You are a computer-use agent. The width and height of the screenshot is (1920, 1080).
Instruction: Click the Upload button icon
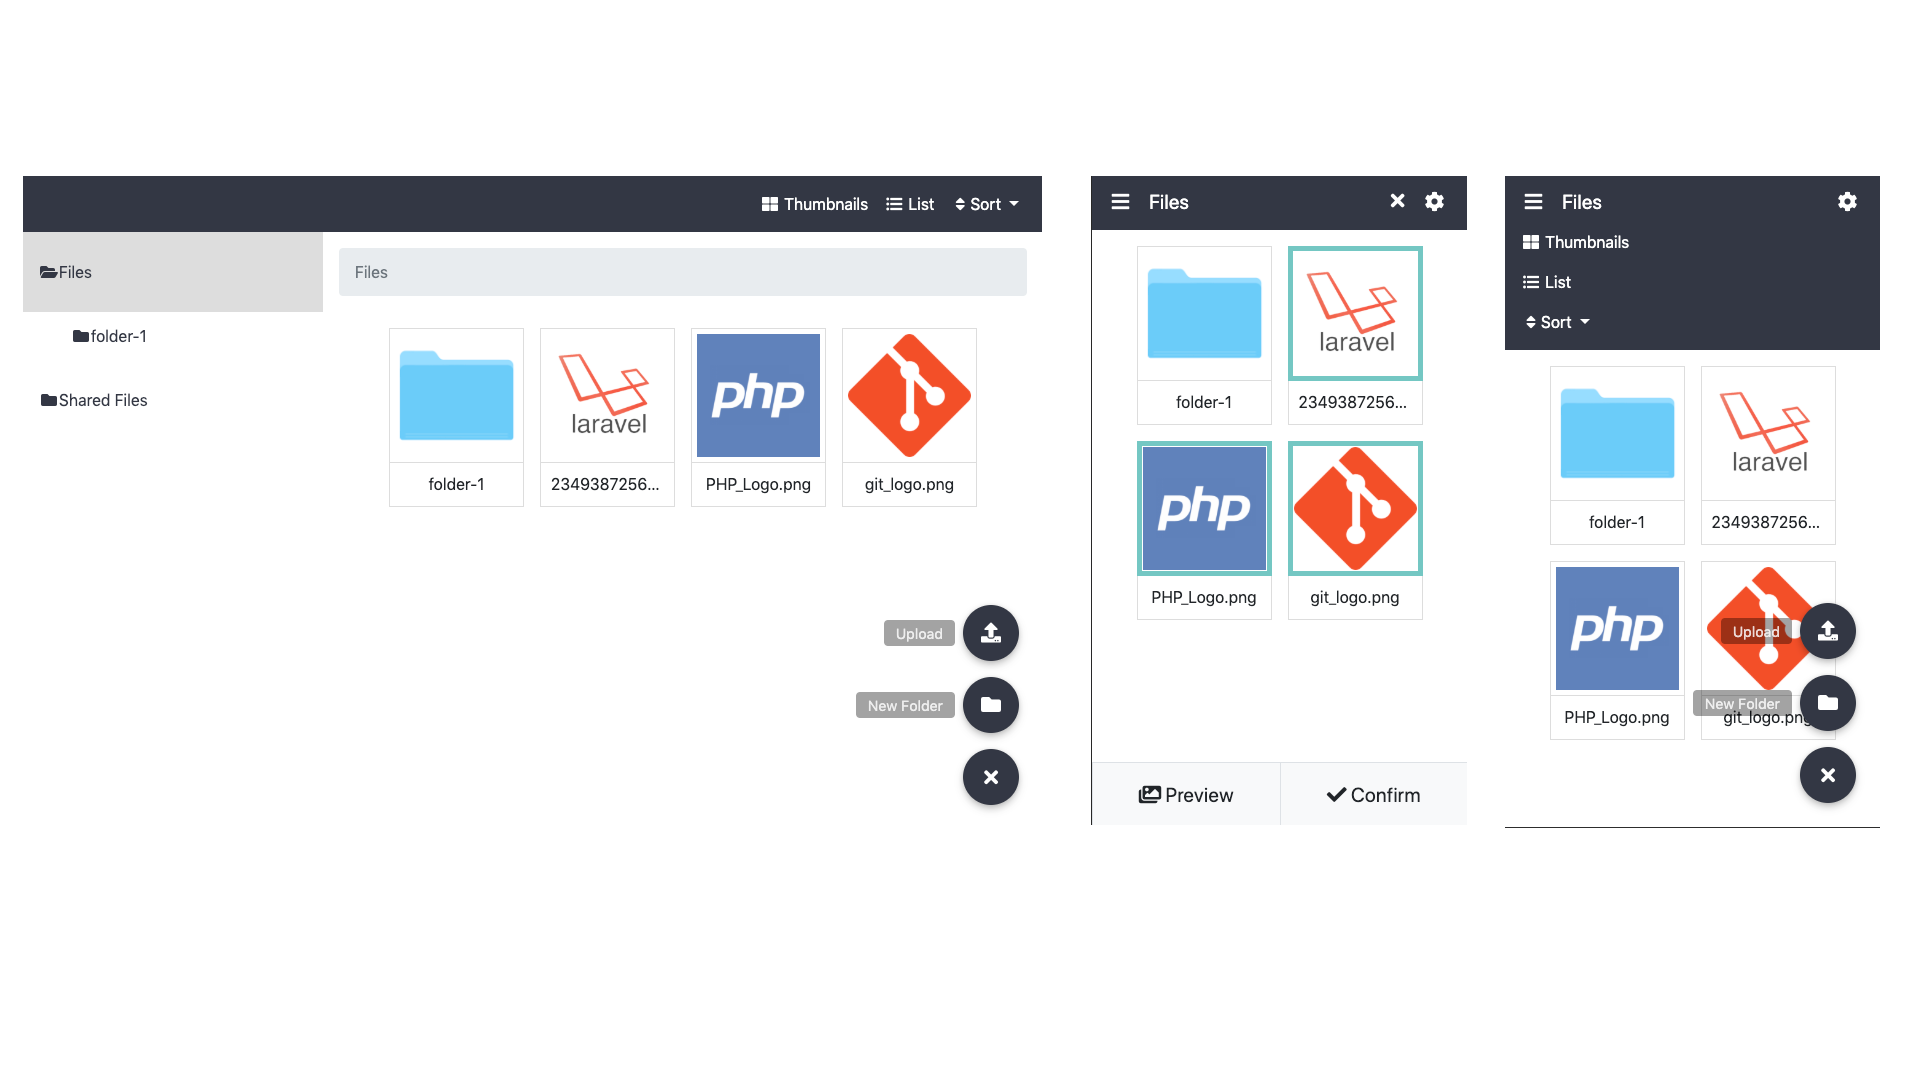click(992, 633)
